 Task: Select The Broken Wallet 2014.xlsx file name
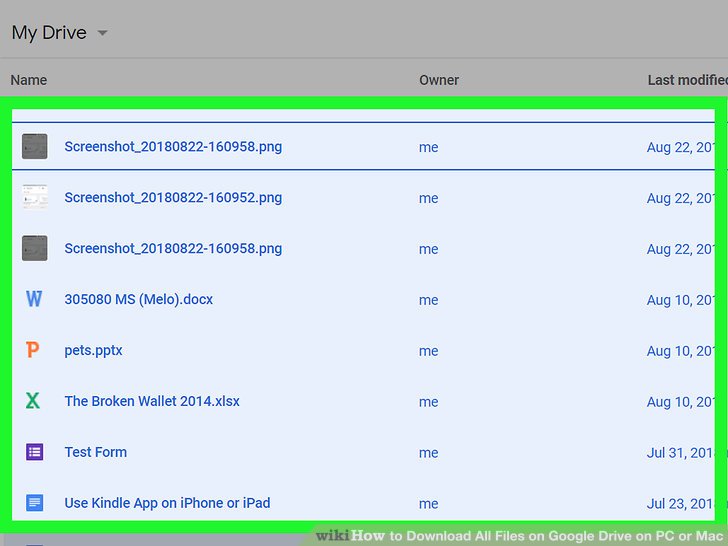point(152,401)
